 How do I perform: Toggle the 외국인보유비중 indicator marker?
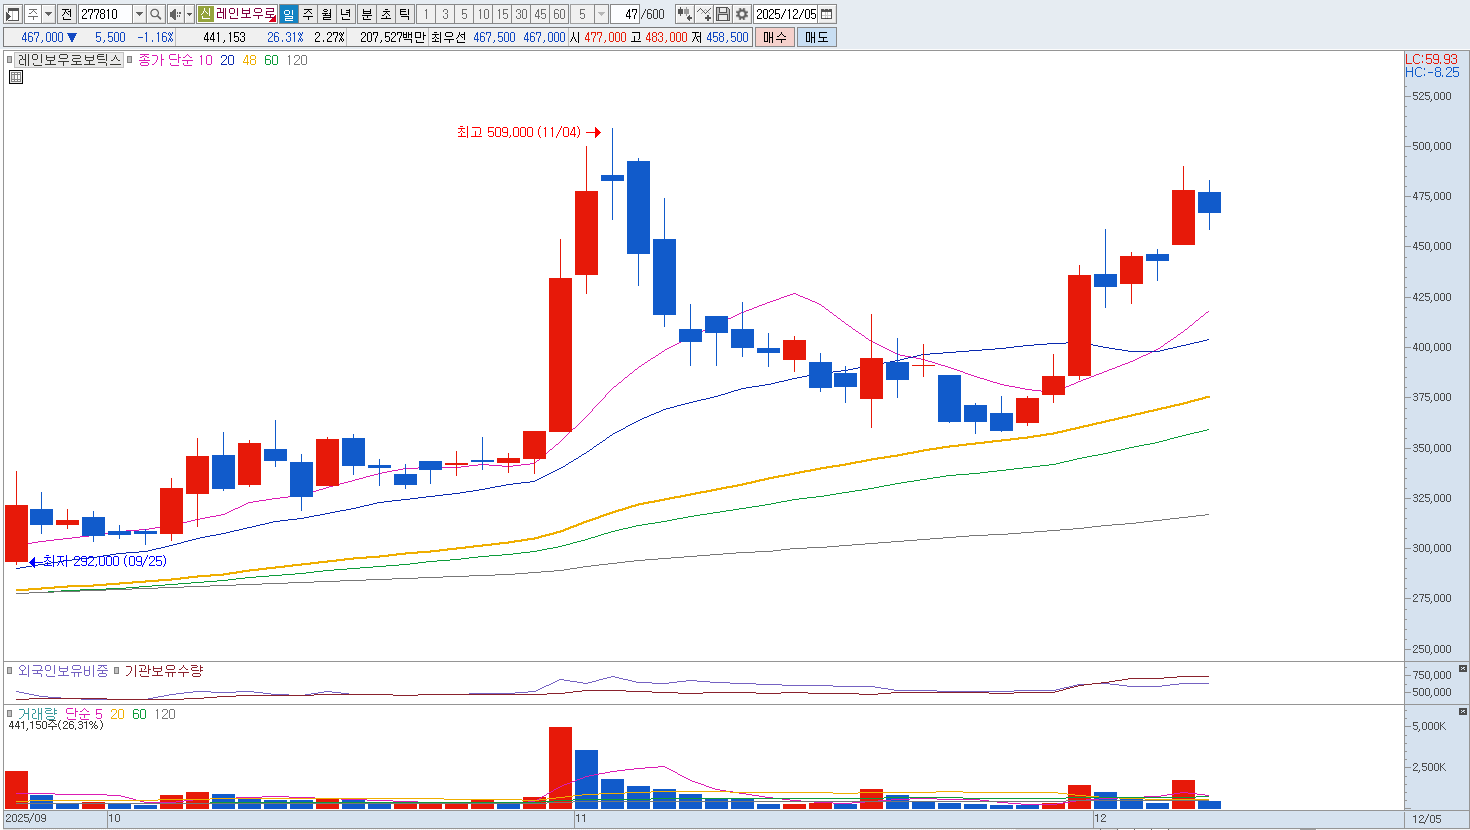point(11,671)
